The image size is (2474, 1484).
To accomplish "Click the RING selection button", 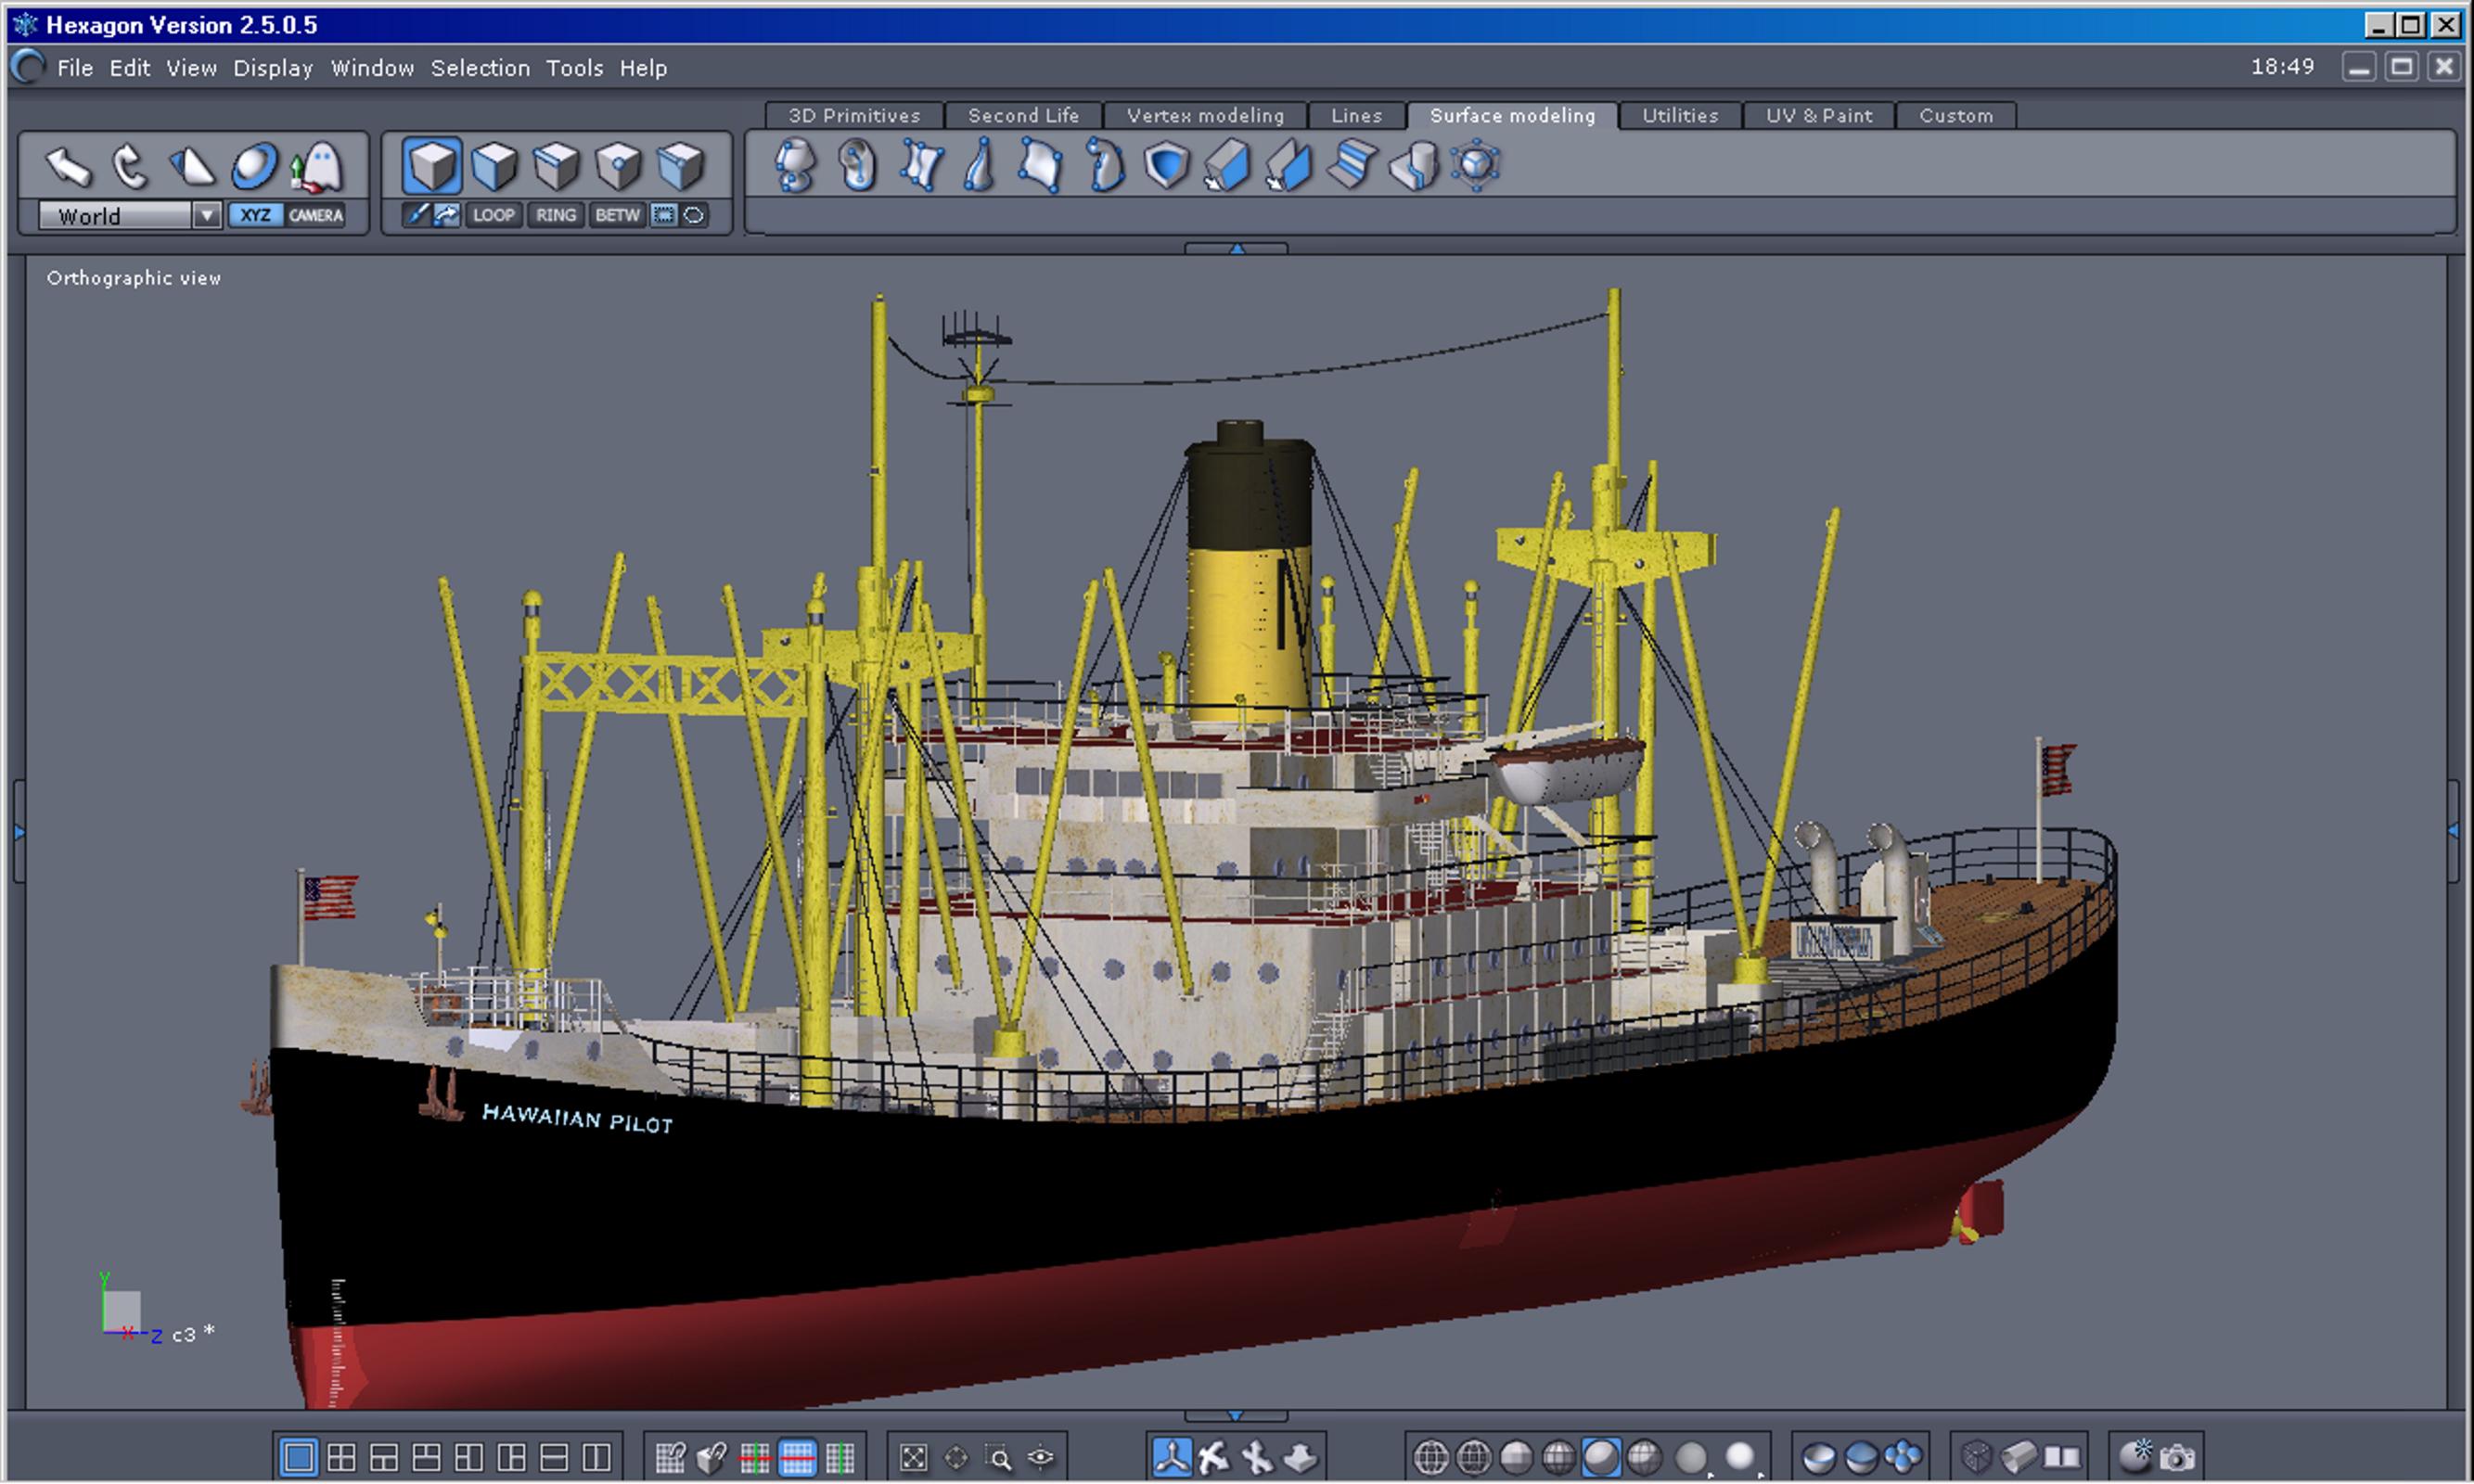I will point(556,215).
